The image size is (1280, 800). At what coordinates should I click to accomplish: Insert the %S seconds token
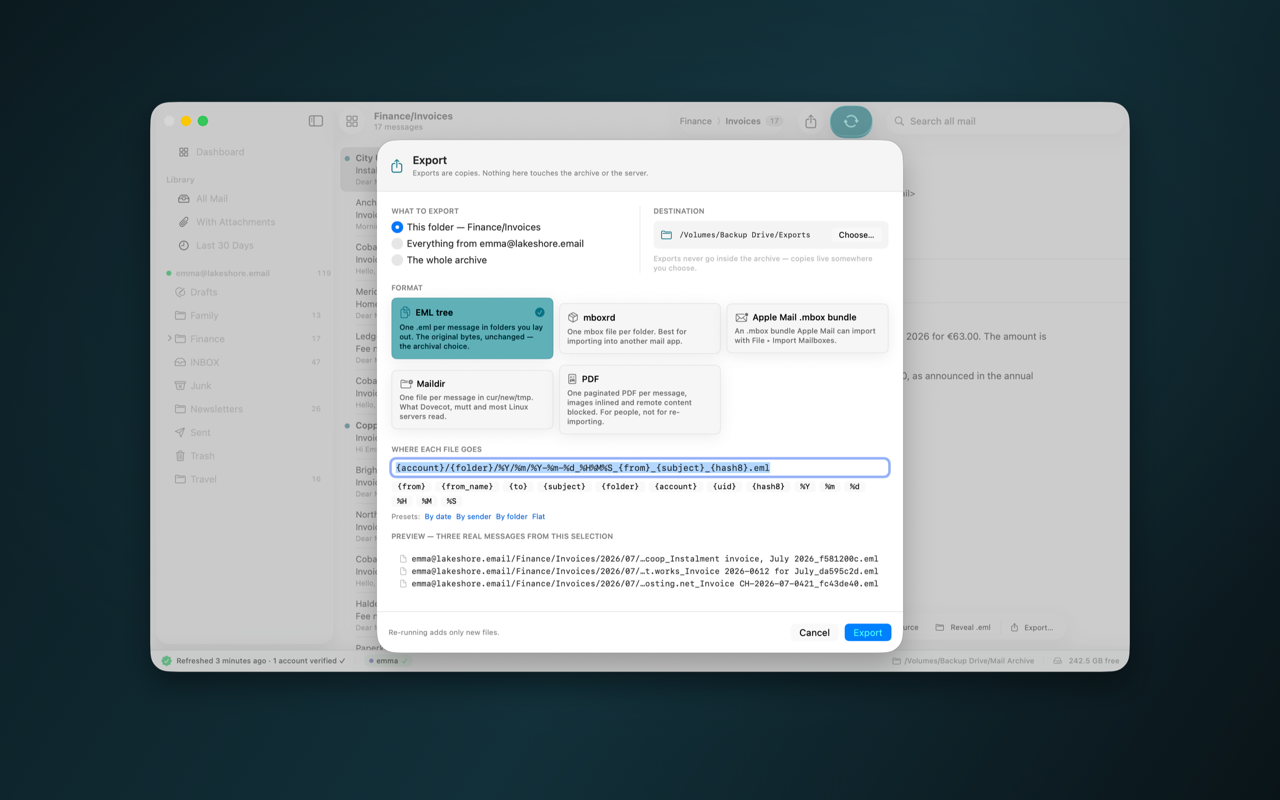[451, 501]
